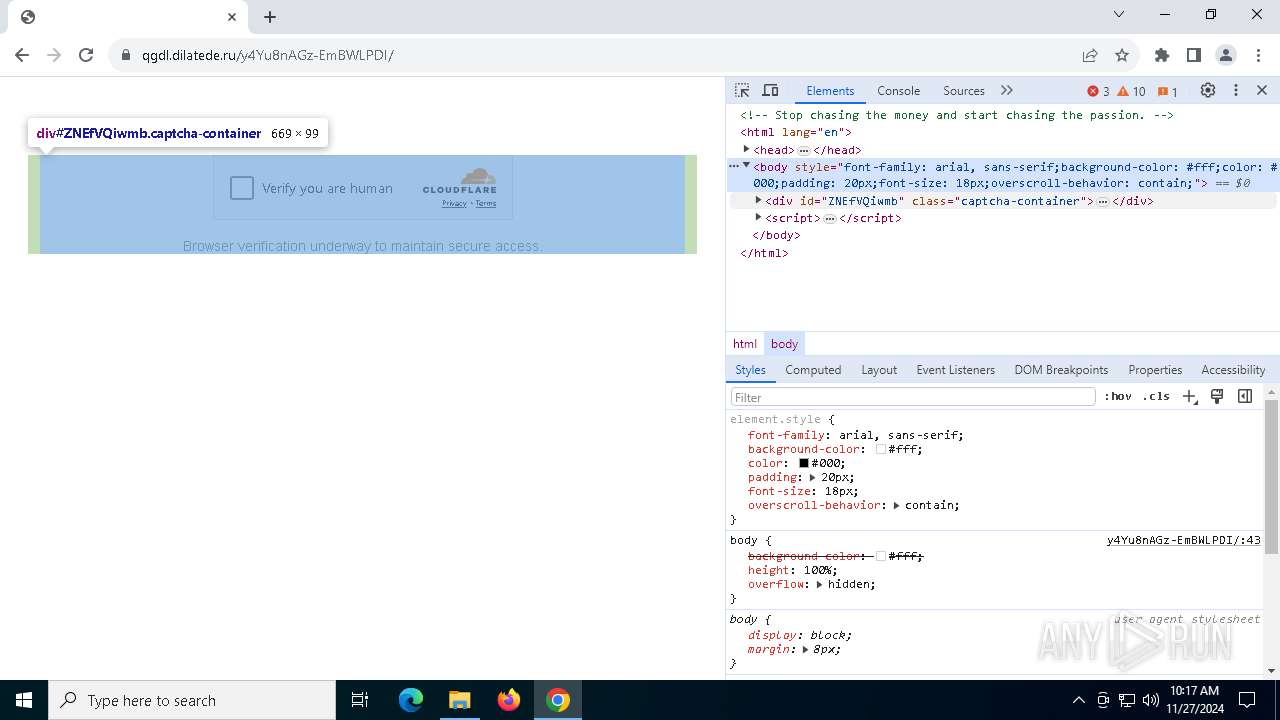Open the rendering emulation paintbrush icon in Styles
This screenshot has width=1280, height=720.
[1217, 396]
